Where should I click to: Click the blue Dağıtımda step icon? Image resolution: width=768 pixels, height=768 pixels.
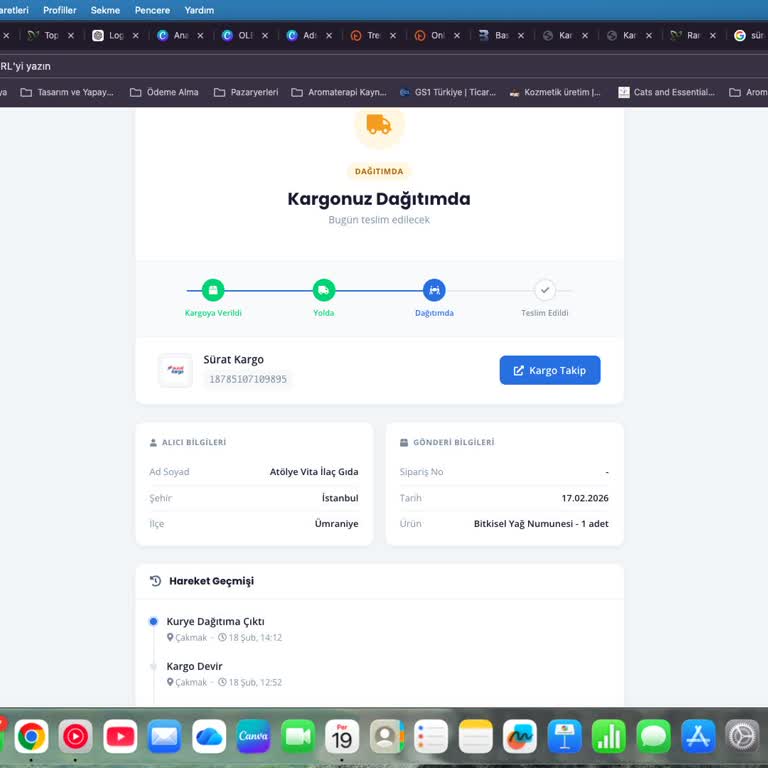tap(434, 290)
